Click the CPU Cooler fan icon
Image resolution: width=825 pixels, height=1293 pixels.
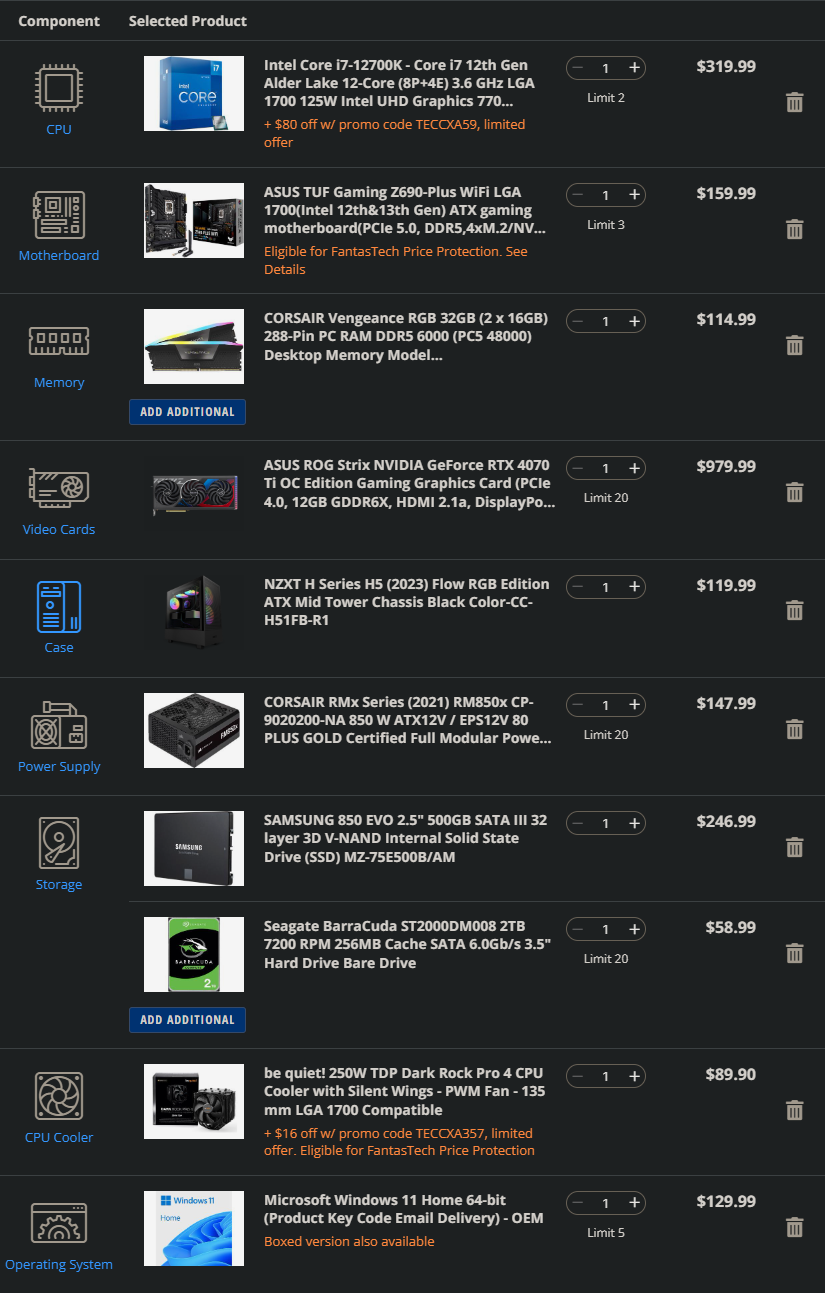pos(59,1097)
